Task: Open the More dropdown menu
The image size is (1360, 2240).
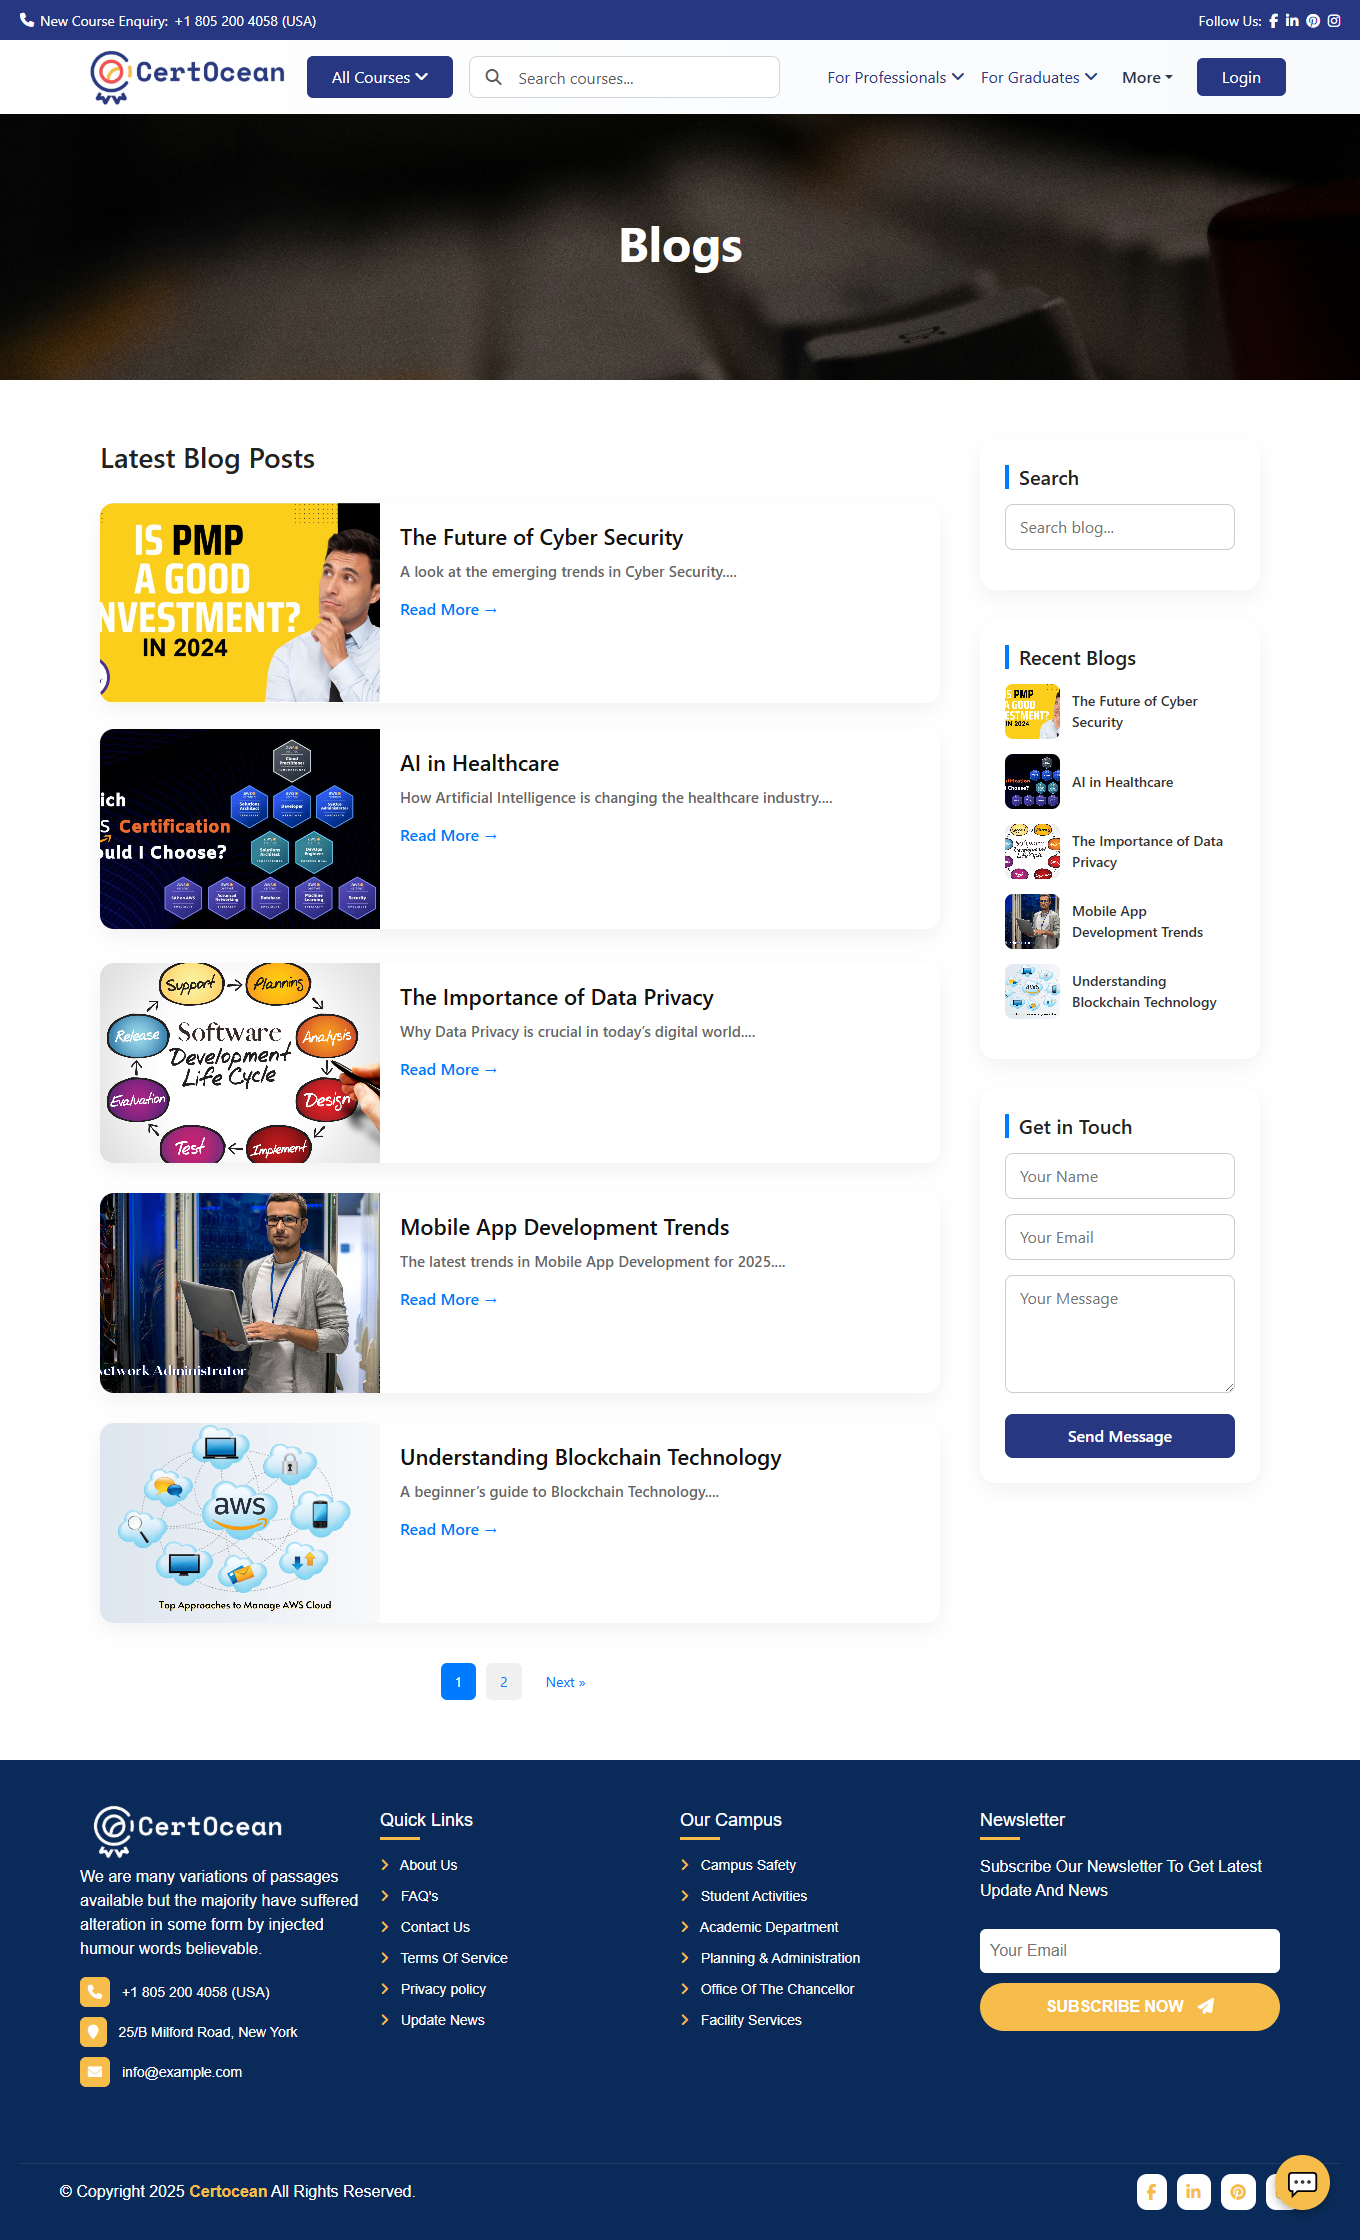Action: tap(1147, 77)
